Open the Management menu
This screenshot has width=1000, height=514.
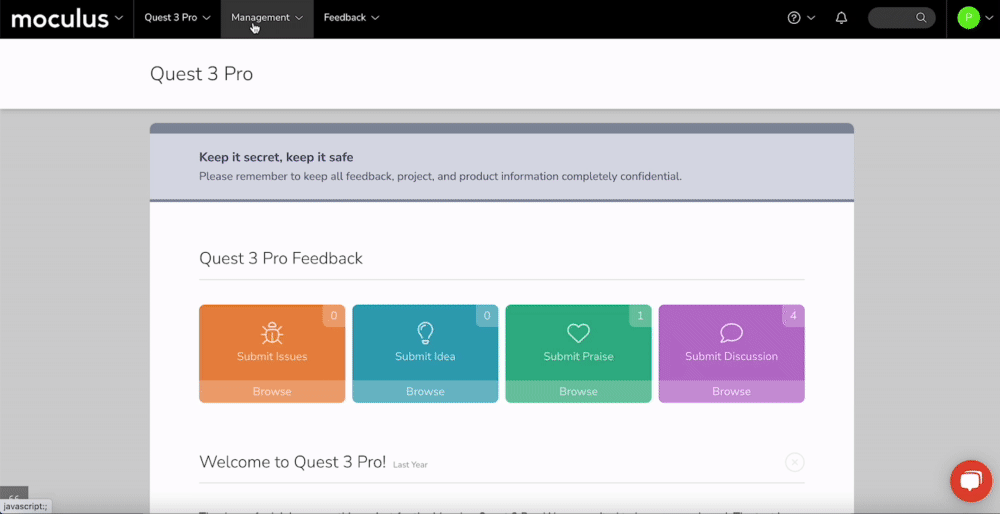267,18
